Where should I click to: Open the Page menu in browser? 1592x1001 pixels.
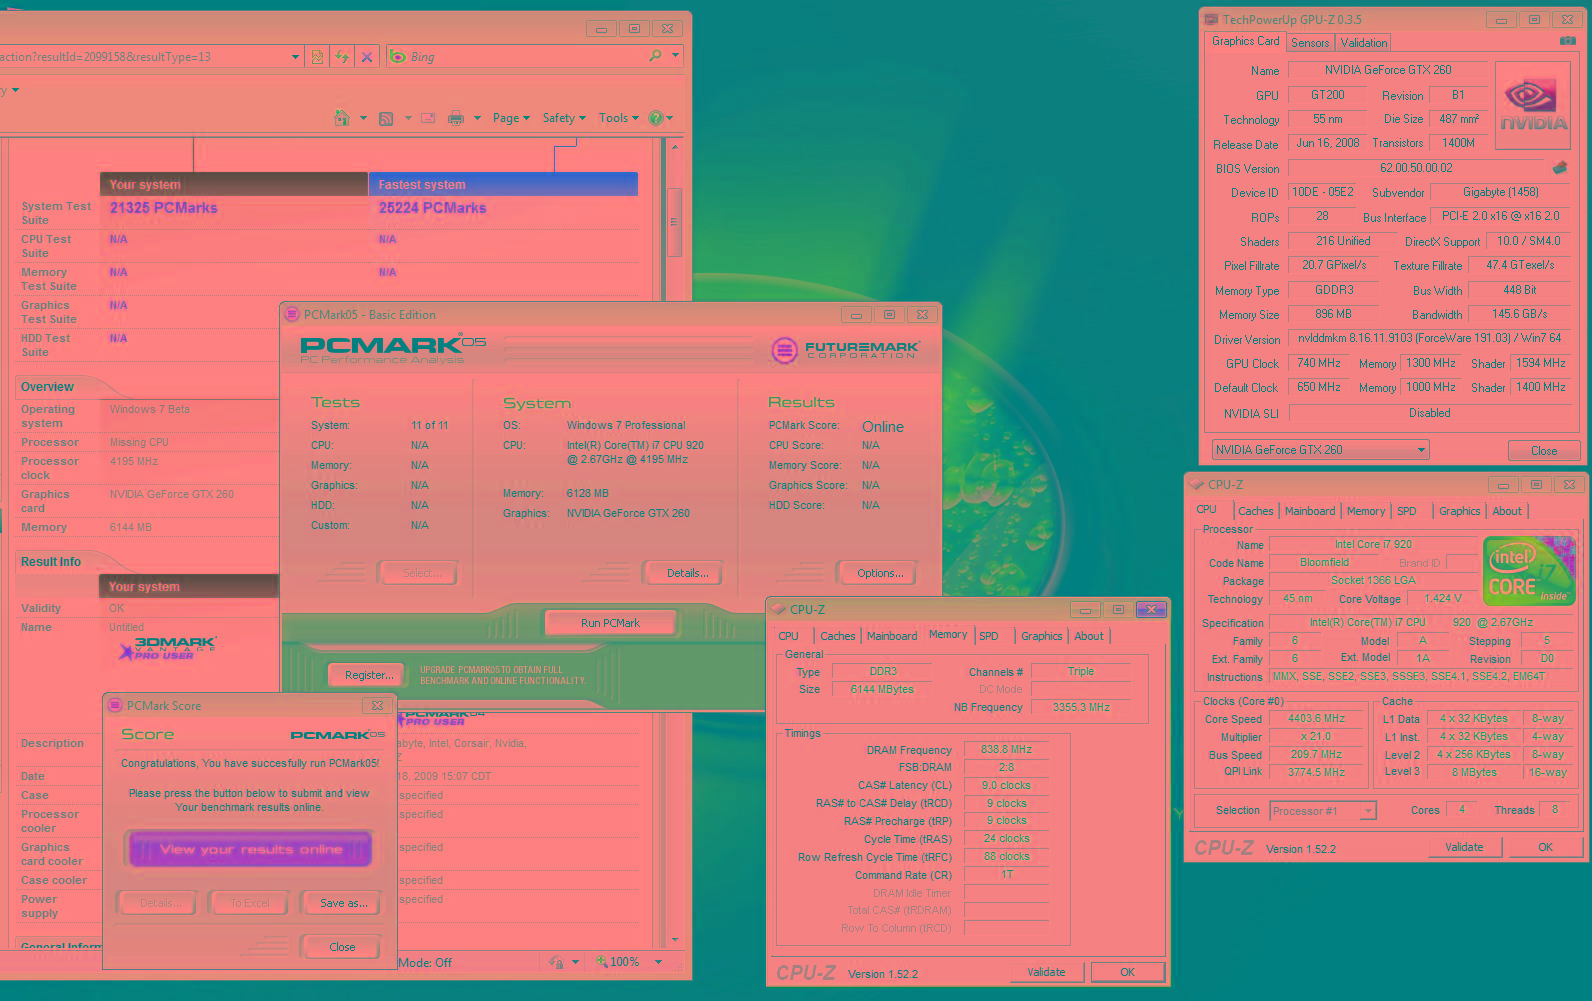click(511, 118)
